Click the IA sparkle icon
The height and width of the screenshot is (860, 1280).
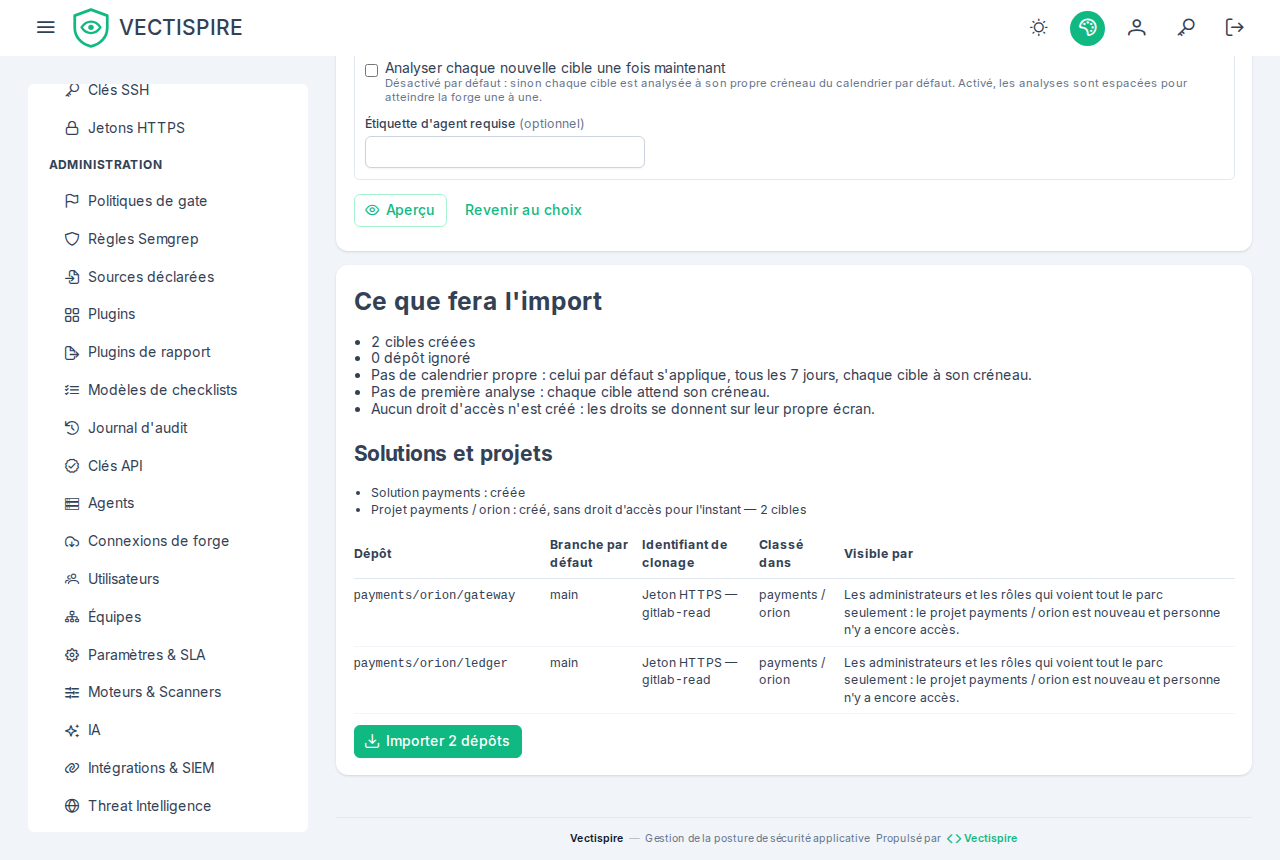tap(72, 730)
